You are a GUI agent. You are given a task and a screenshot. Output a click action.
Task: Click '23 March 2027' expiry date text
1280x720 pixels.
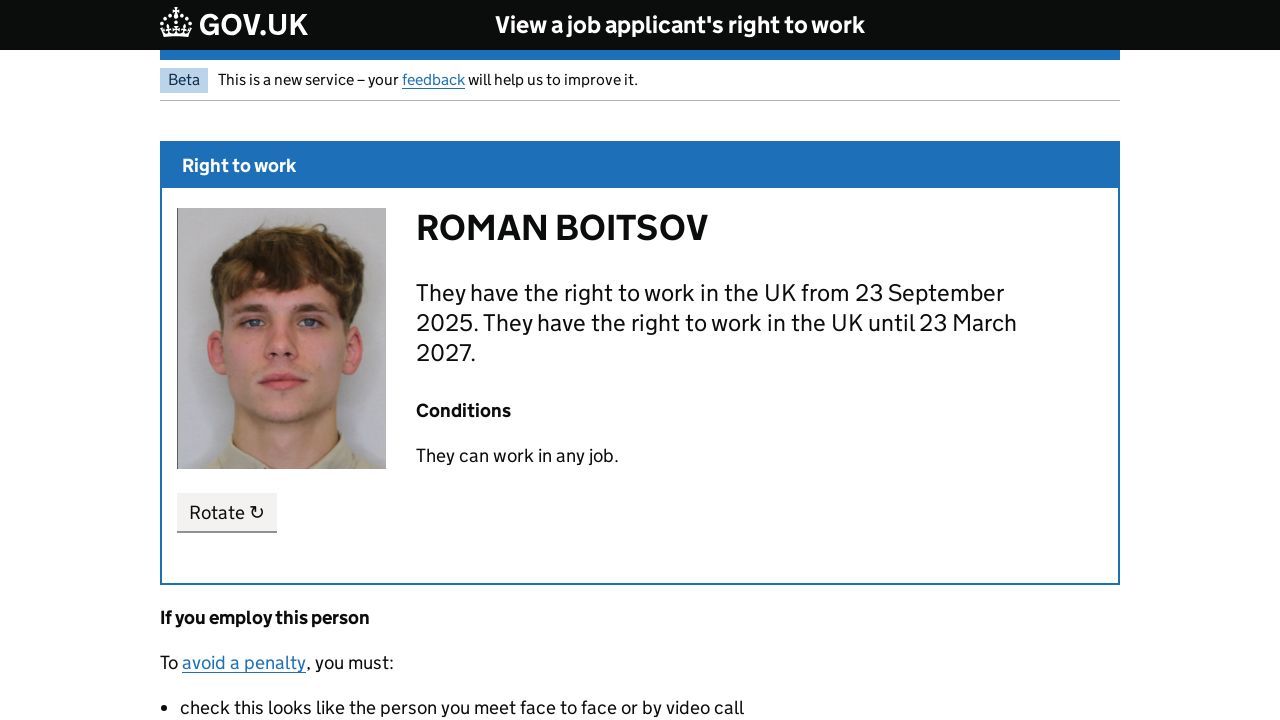[968, 324]
